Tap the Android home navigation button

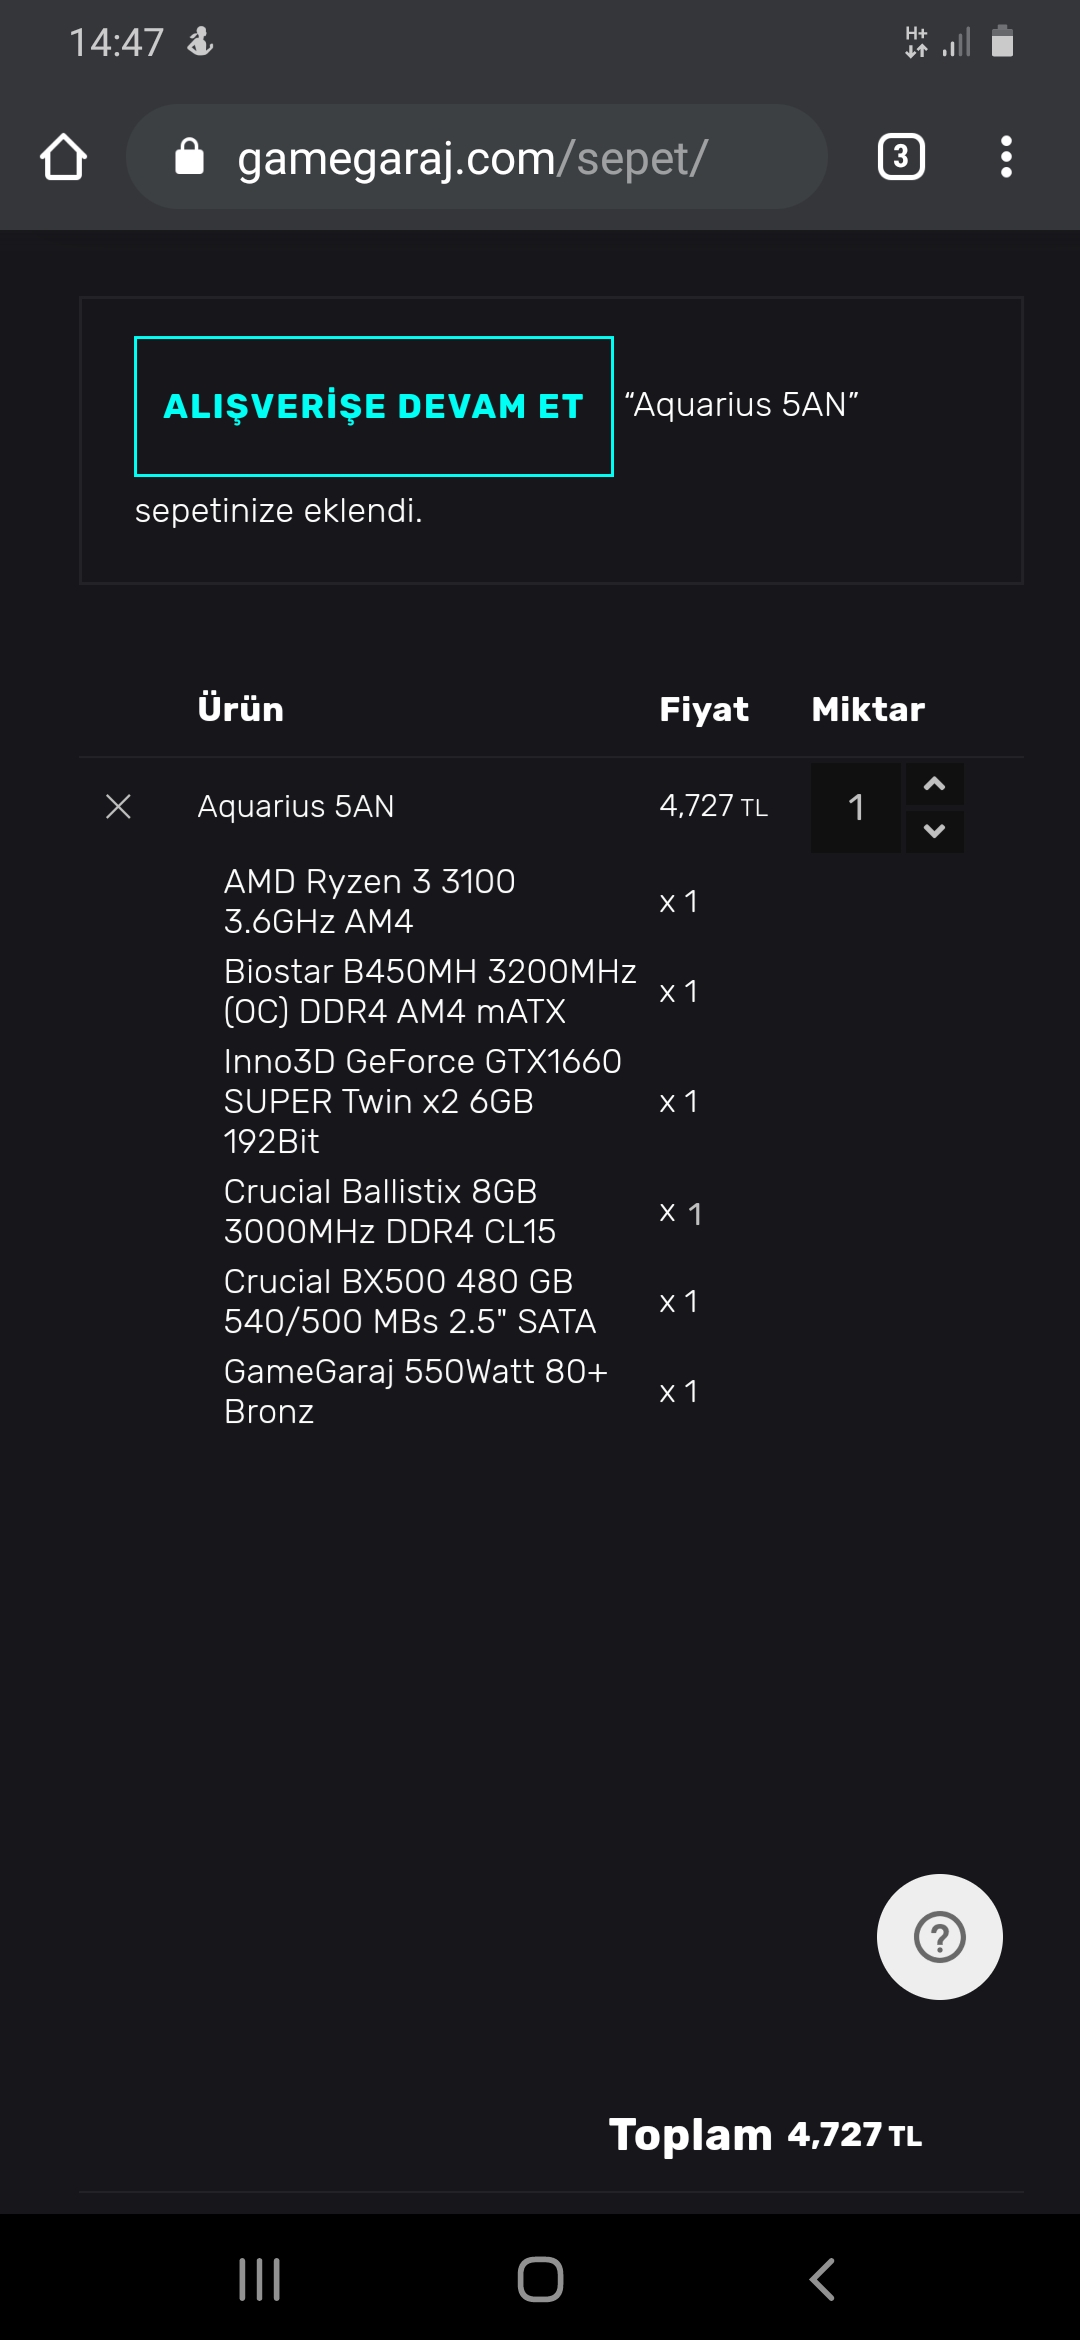tap(540, 2280)
